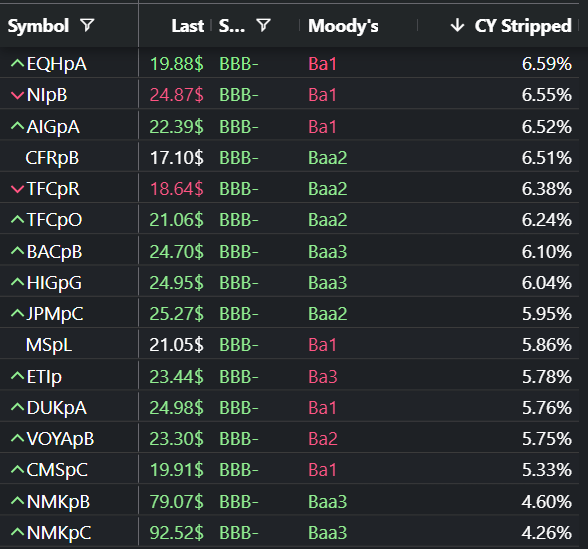Click the up-arrow icon next to JPMpC
Image resolution: width=588 pixels, height=549 pixels.
(x=17, y=313)
